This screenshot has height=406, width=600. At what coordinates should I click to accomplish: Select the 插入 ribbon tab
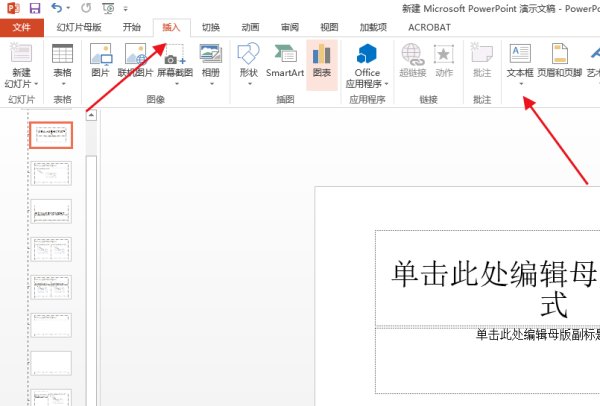tap(171, 27)
